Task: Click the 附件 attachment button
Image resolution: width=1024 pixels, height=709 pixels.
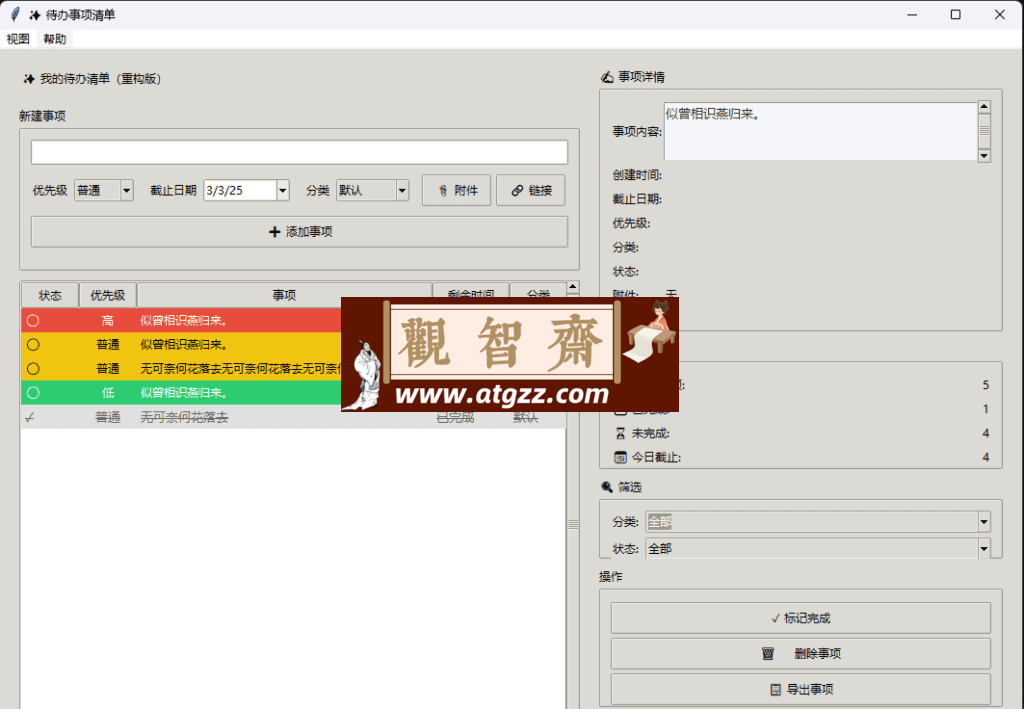Action: point(456,190)
